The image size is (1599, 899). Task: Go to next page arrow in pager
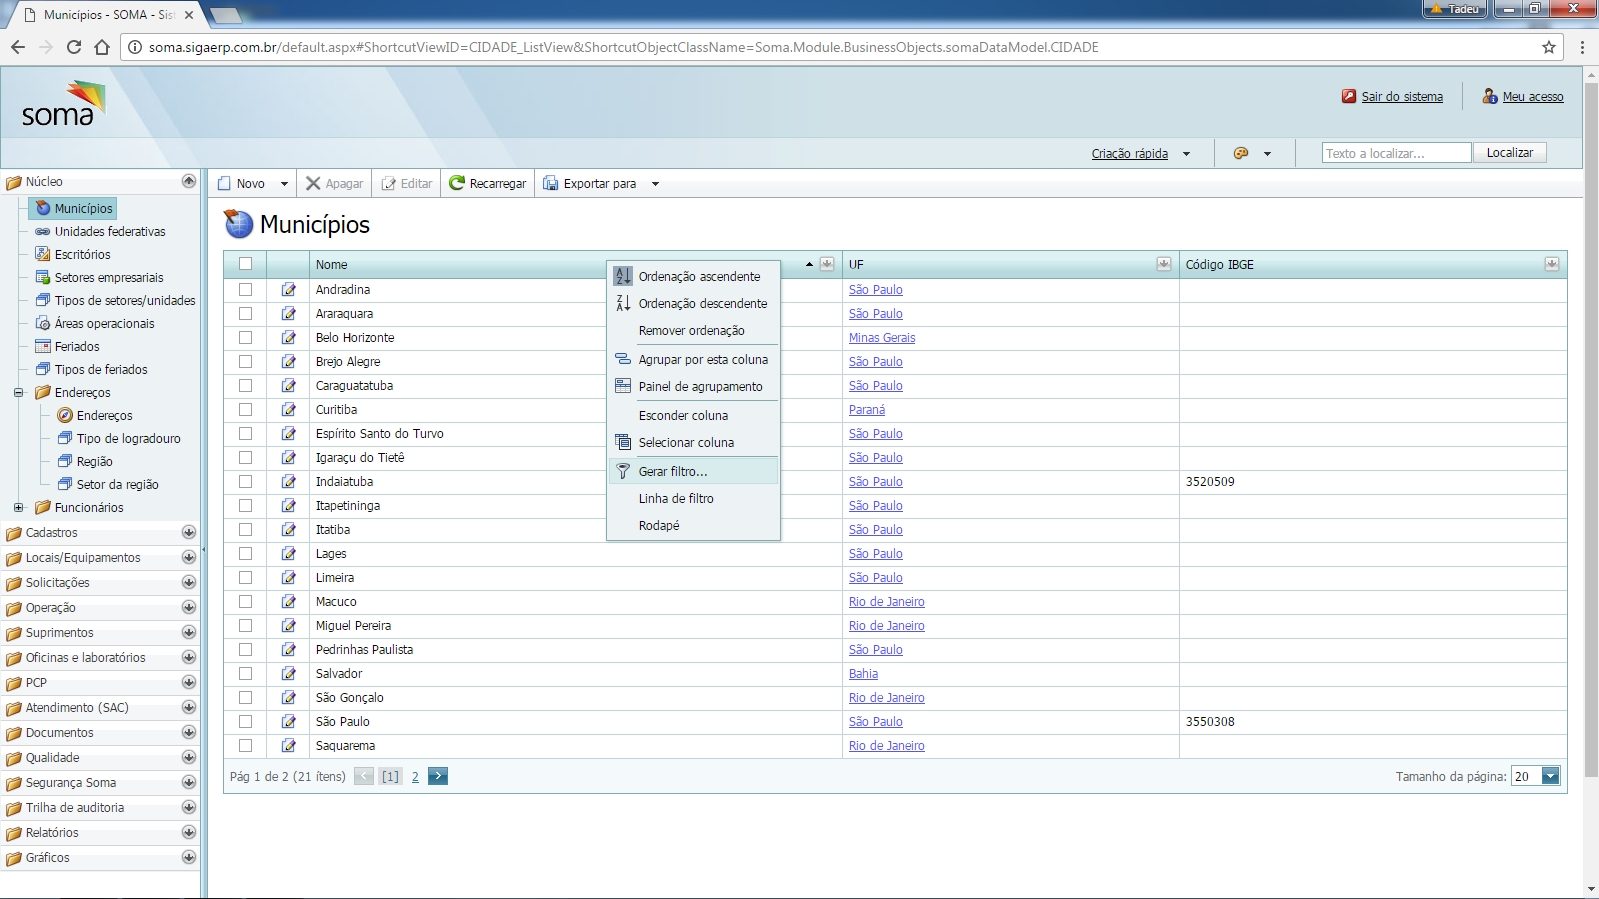438,776
